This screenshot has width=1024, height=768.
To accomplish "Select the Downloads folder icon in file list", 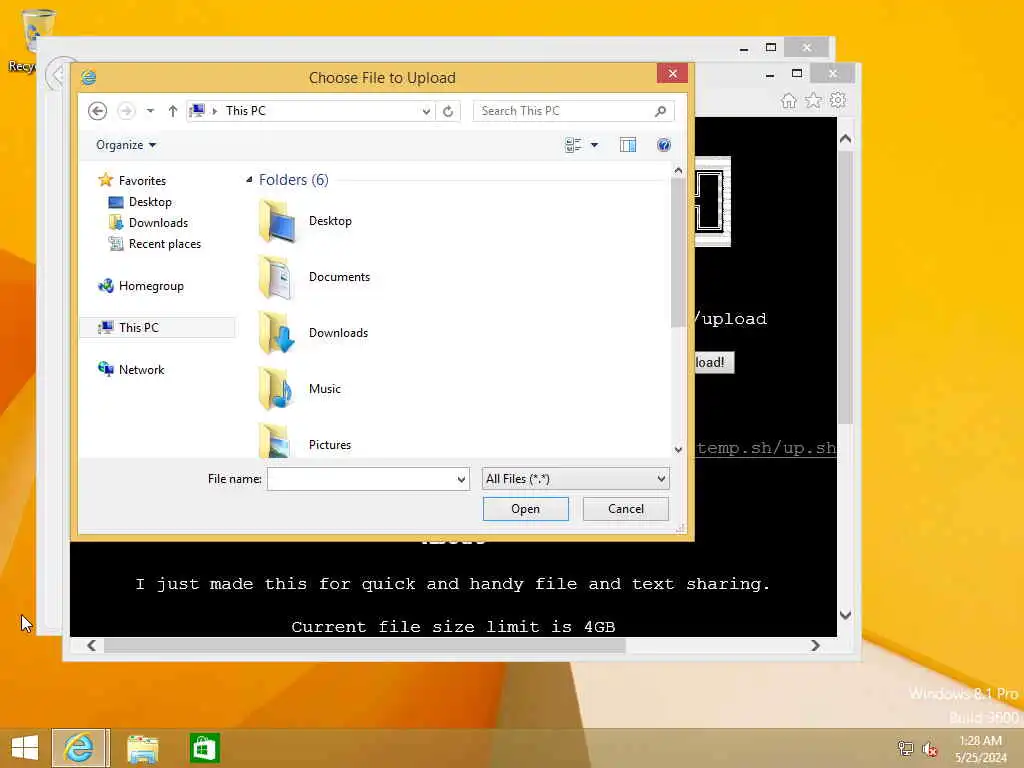I will click(x=276, y=333).
